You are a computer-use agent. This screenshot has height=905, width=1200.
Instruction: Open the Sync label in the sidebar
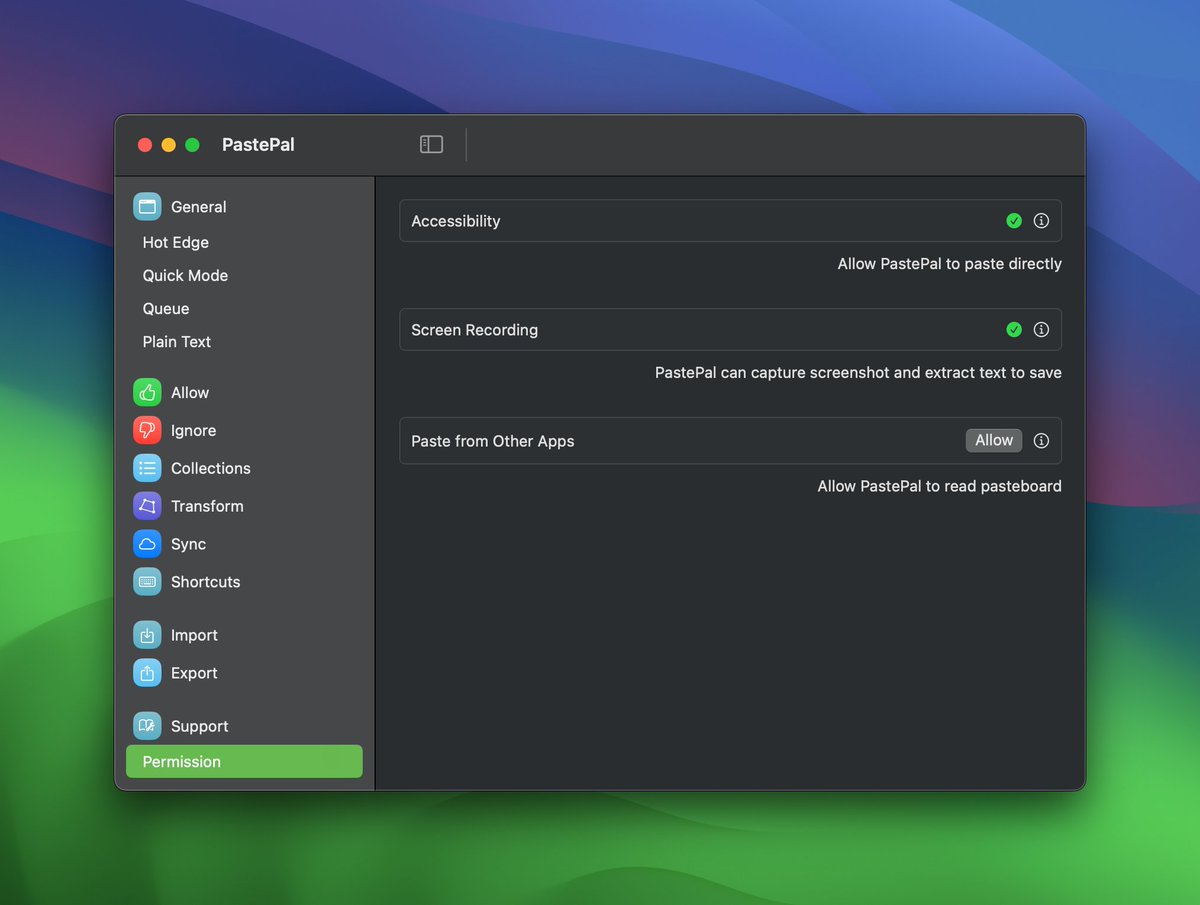tap(188, 544)
